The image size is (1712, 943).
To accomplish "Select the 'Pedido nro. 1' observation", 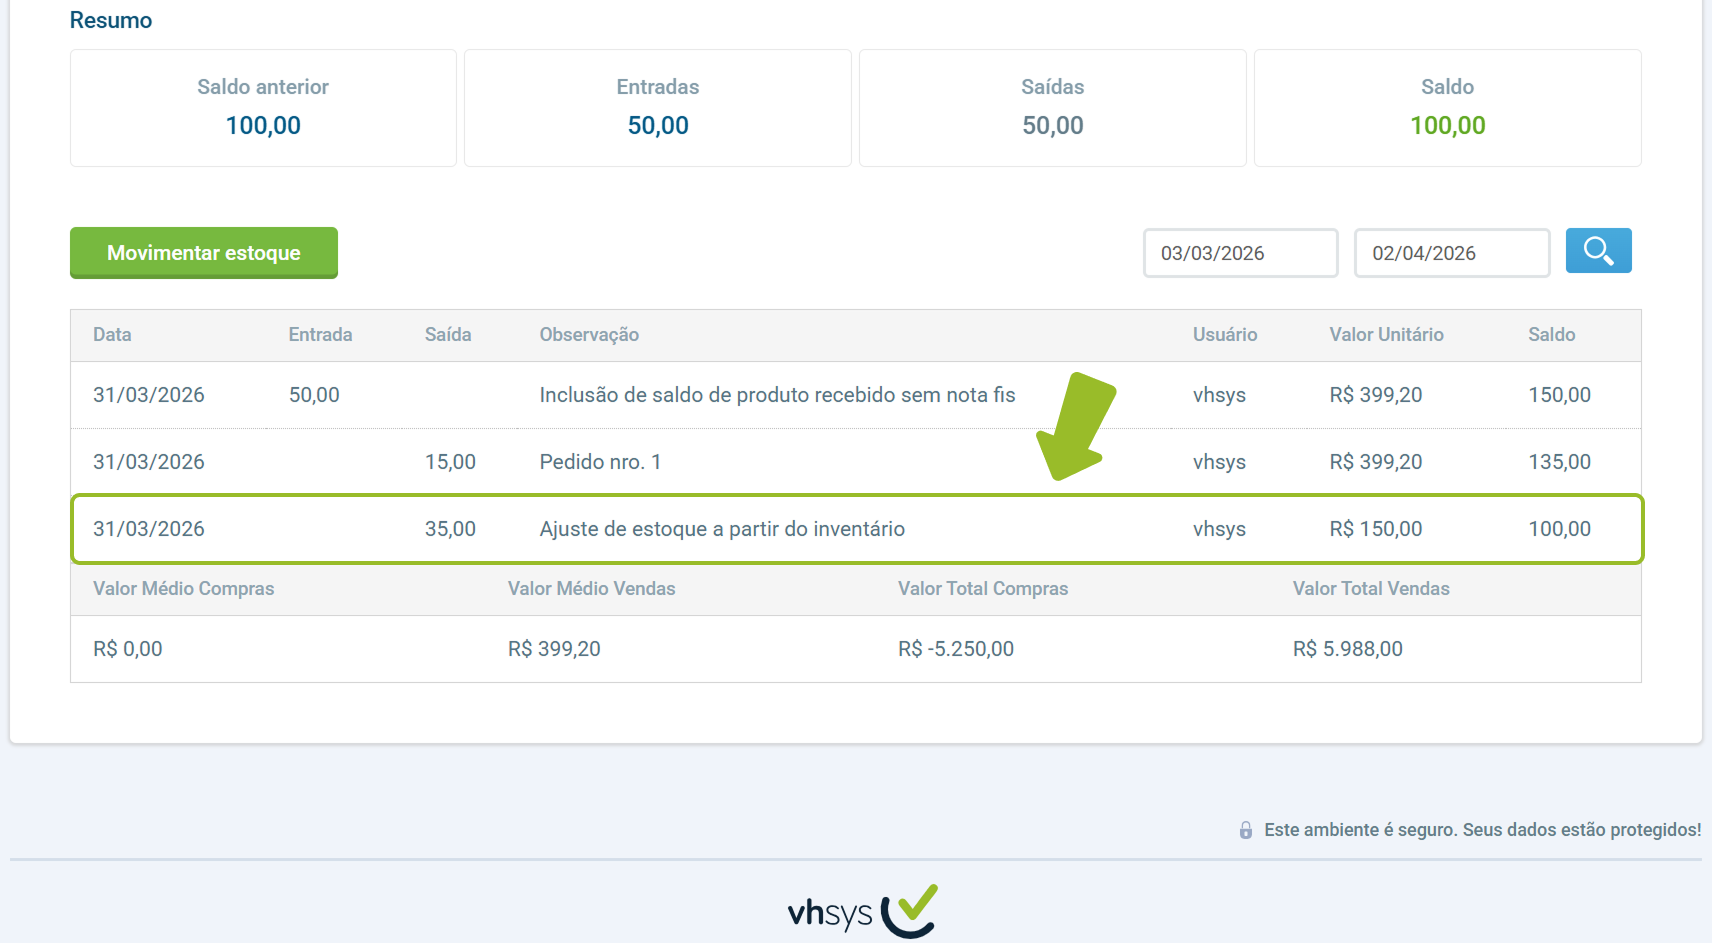I will tap(600, 462).
